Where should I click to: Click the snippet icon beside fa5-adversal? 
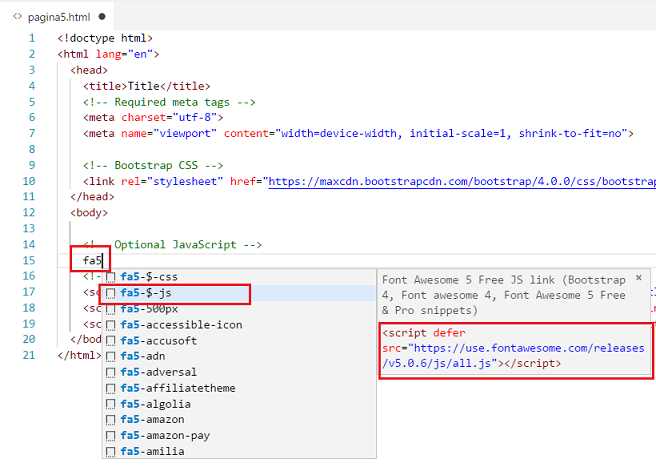click(x=110, y=372)
